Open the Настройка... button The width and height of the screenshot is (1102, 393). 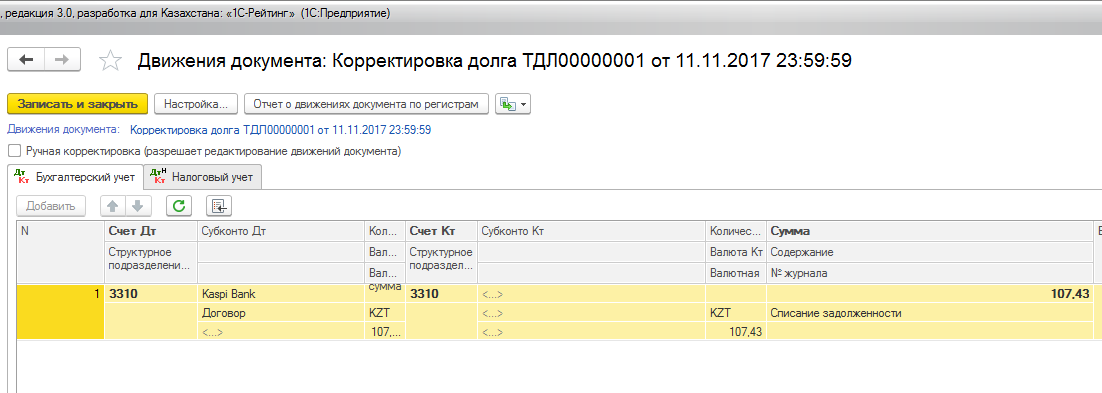coord(196,104)
